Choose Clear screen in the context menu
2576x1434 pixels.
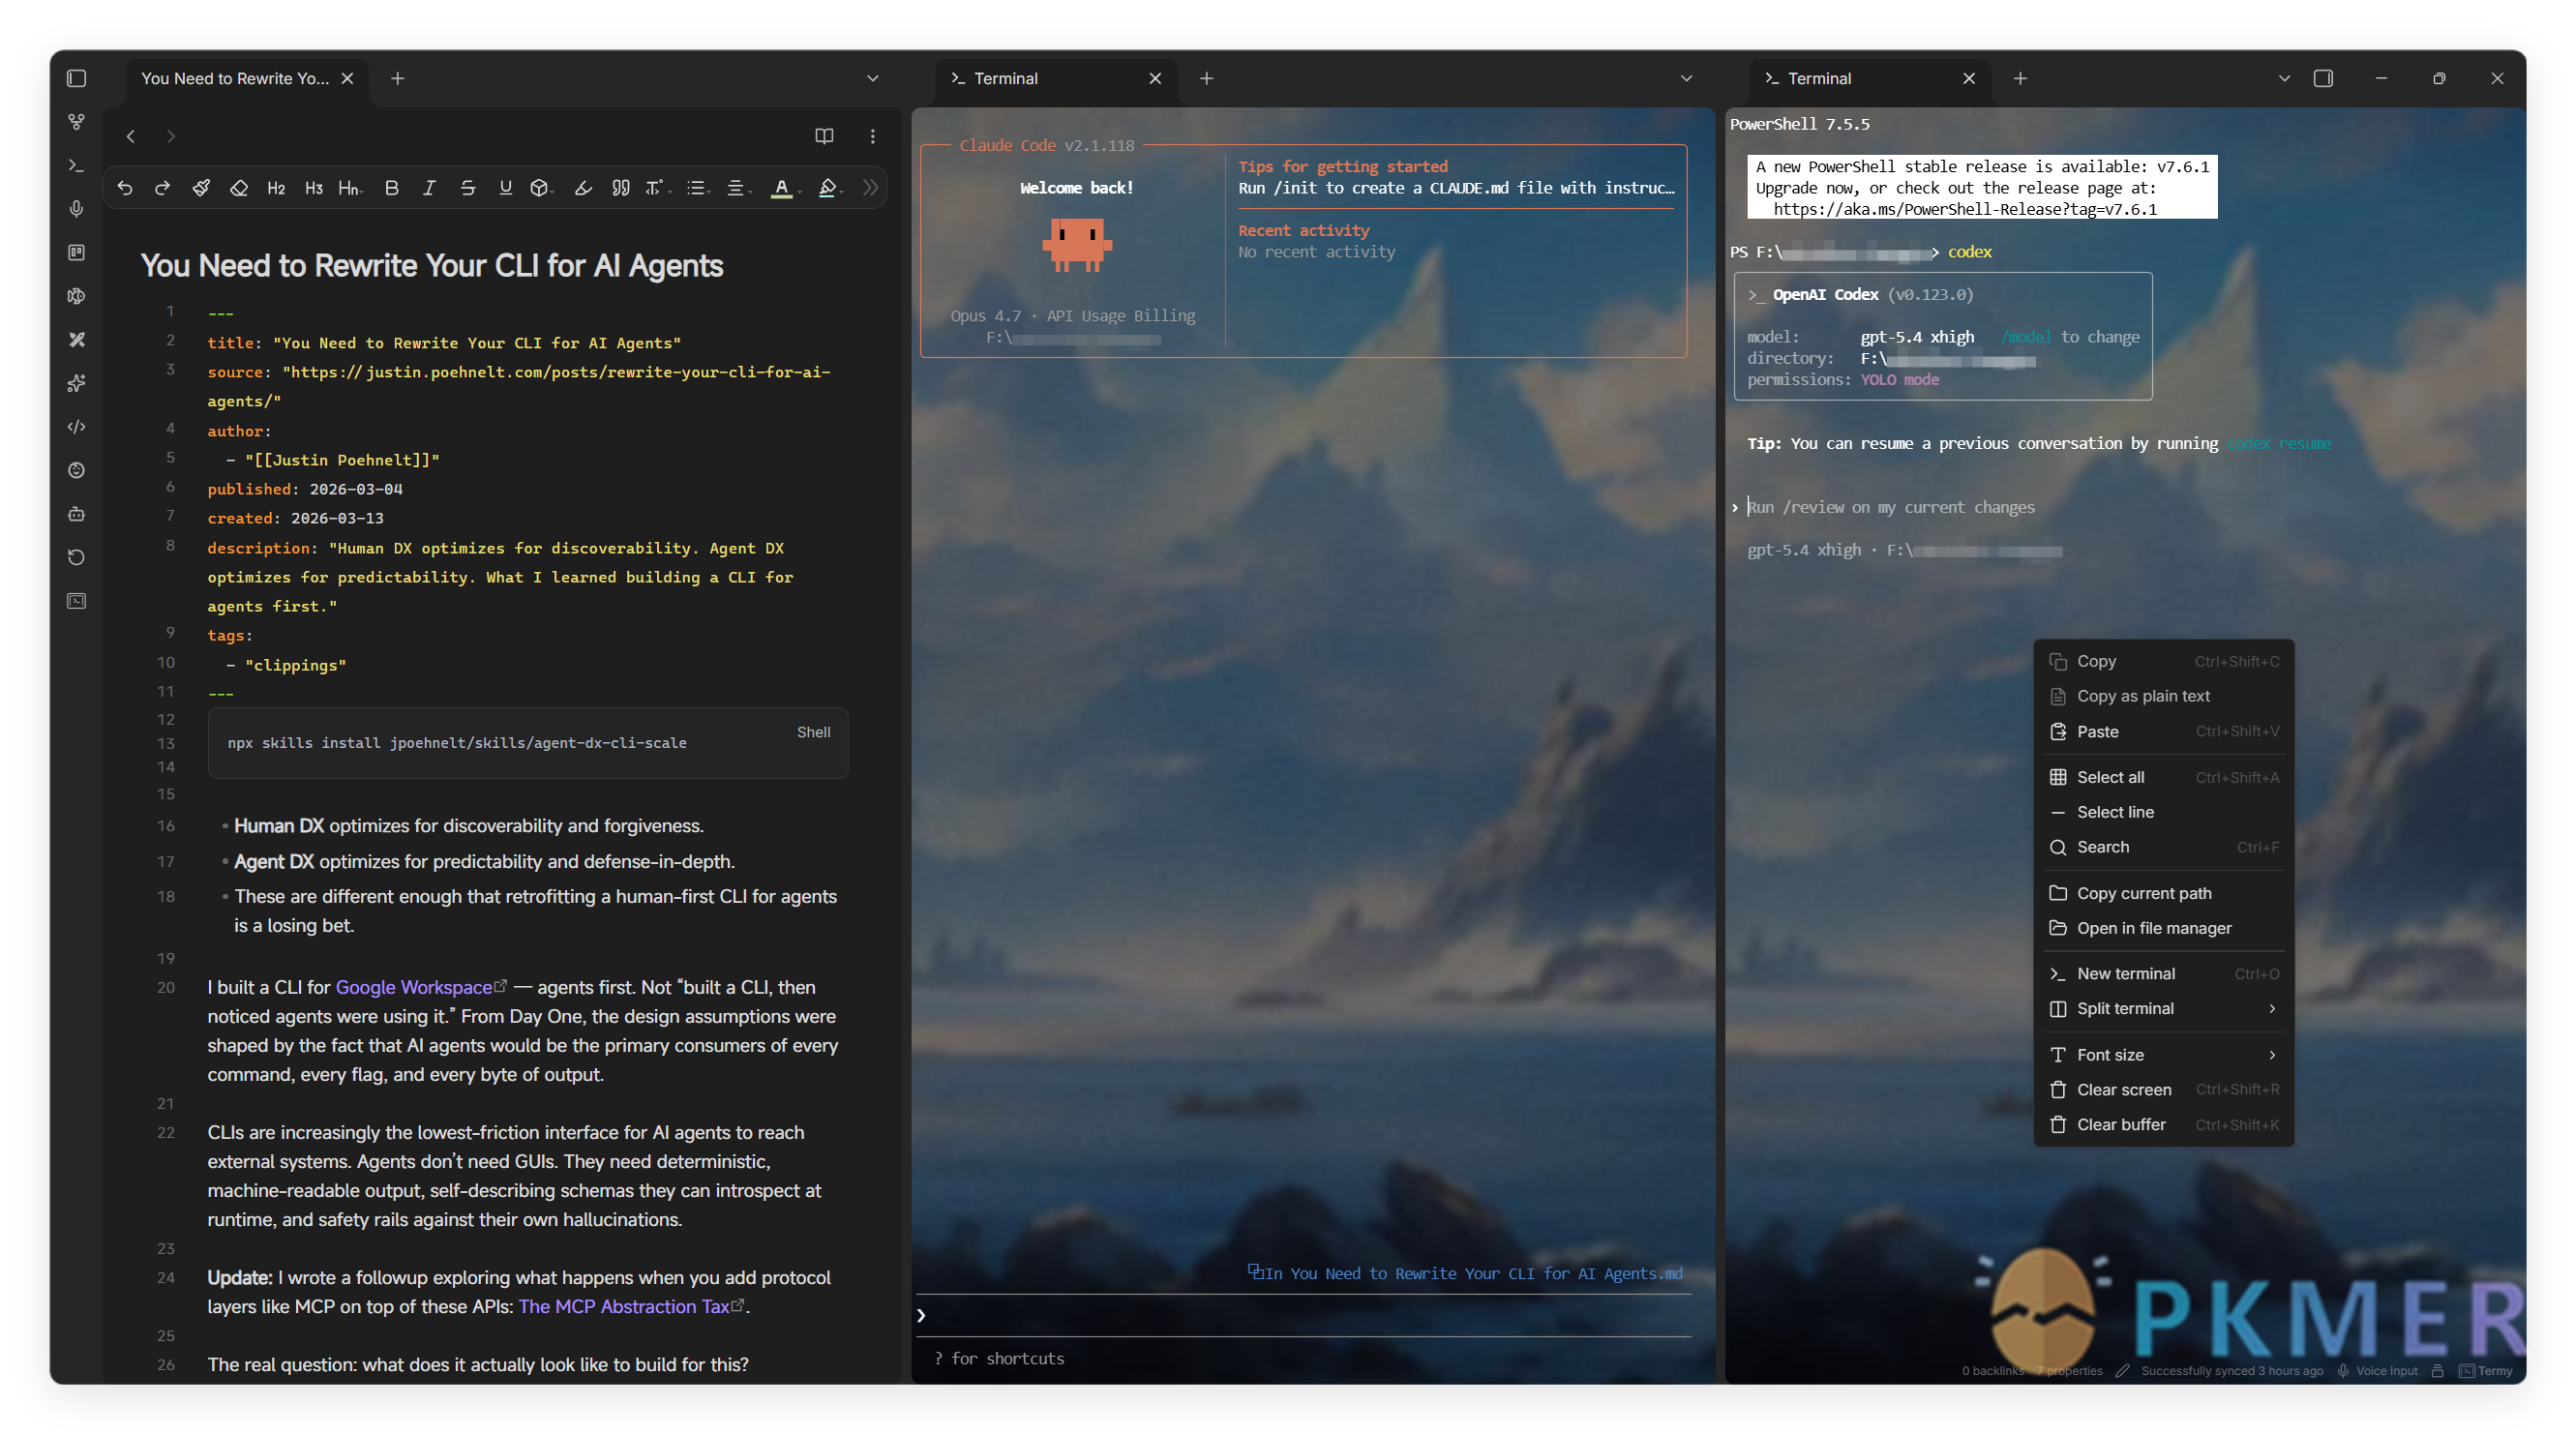2164,1089
